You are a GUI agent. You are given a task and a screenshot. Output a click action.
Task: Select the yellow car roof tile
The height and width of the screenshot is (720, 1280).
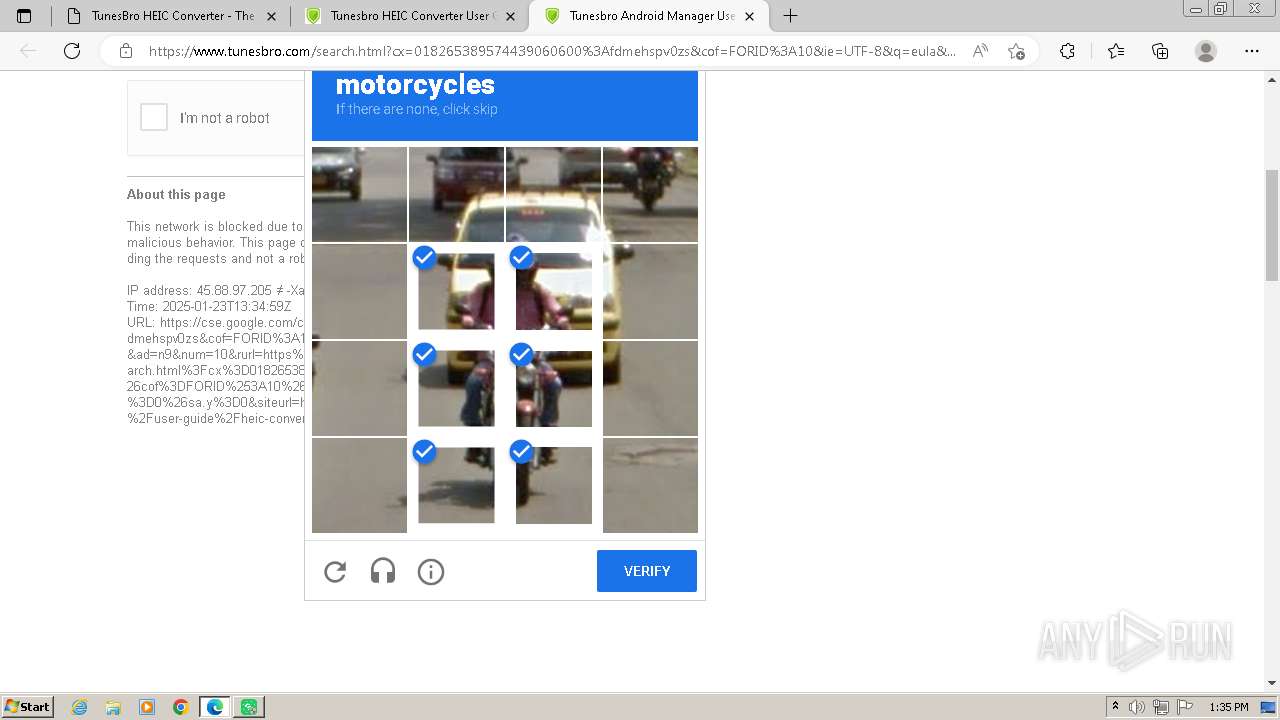(553, 194)
